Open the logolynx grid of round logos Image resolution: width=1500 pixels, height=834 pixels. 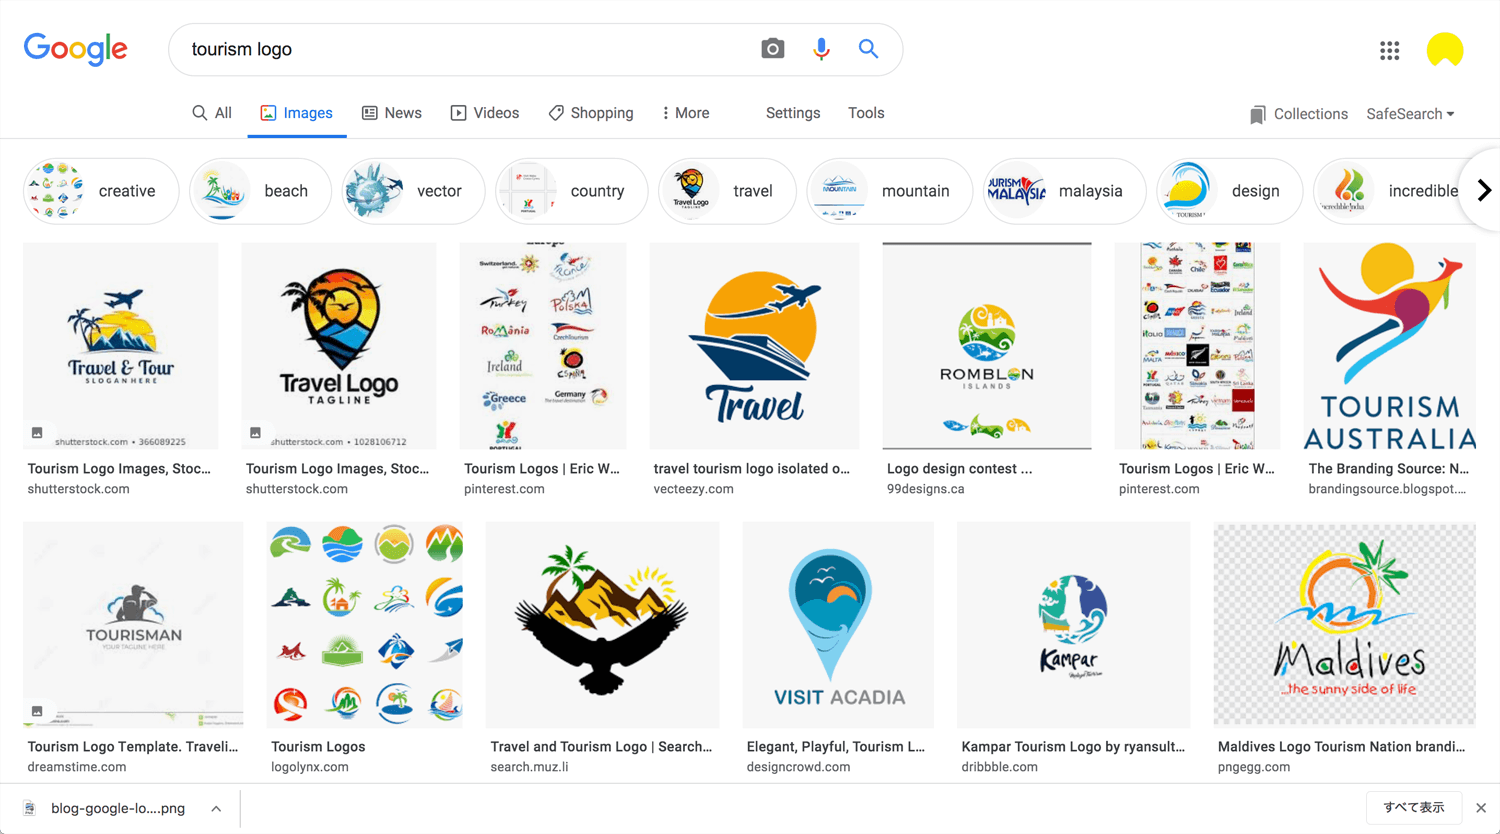coord(365,625)
